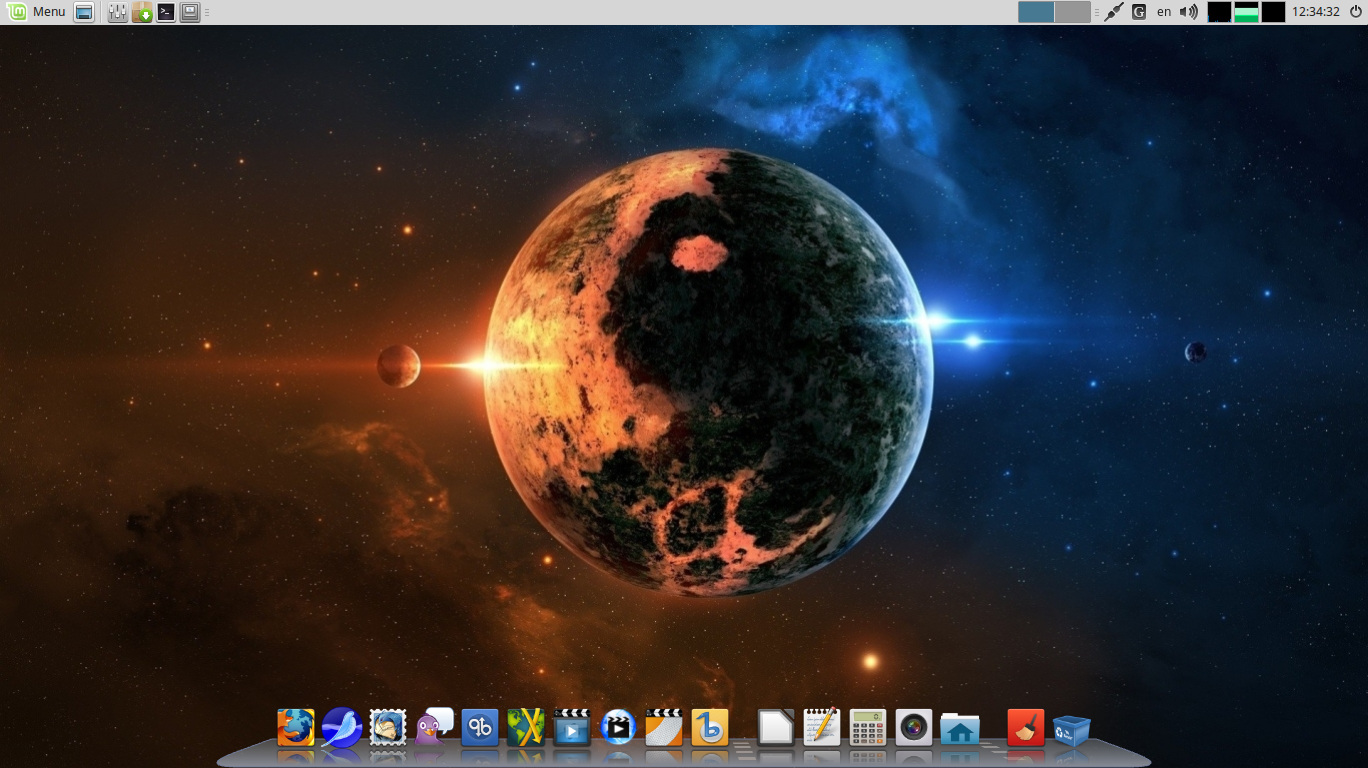Click the clock showing 12:34:32
Viewport: 1368px width, 768px height.
pyautogui.click(x=1316, y=12)
